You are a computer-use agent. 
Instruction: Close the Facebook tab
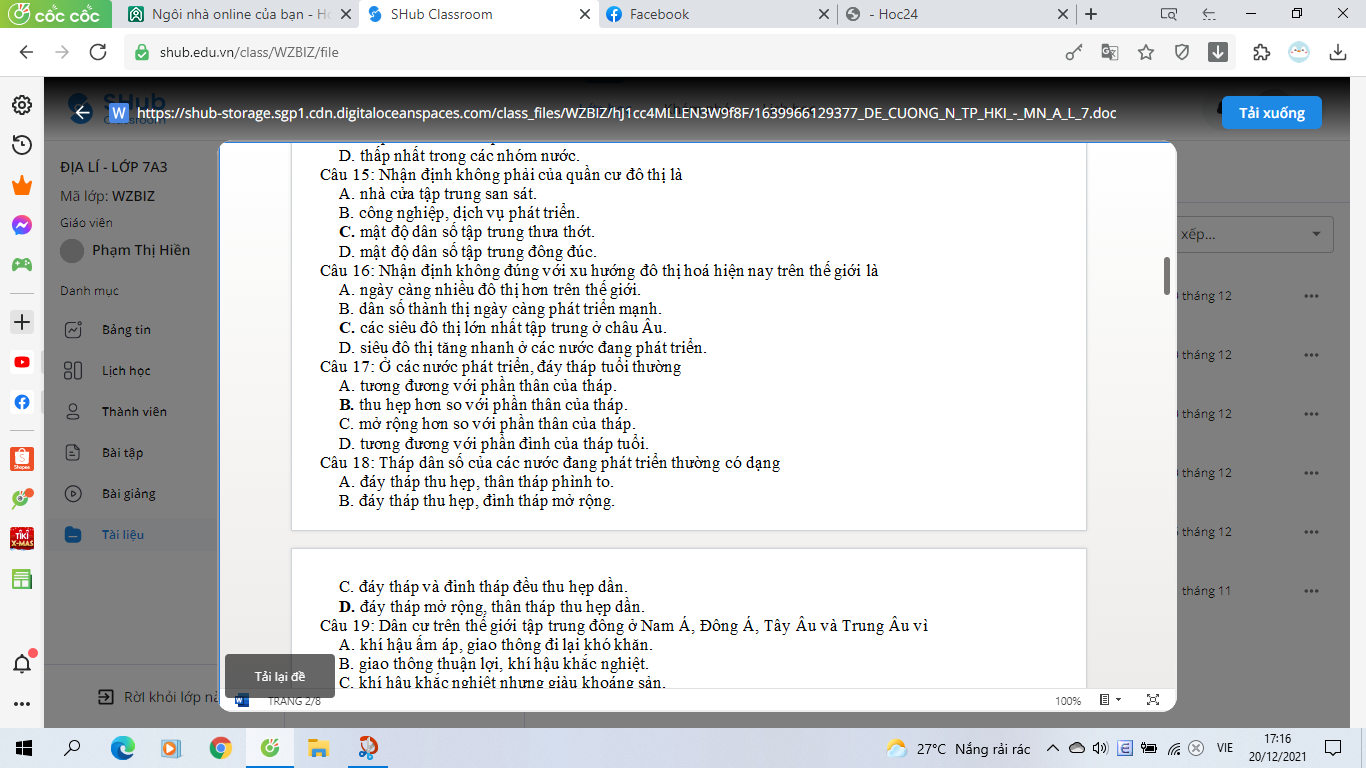(824, 14)
